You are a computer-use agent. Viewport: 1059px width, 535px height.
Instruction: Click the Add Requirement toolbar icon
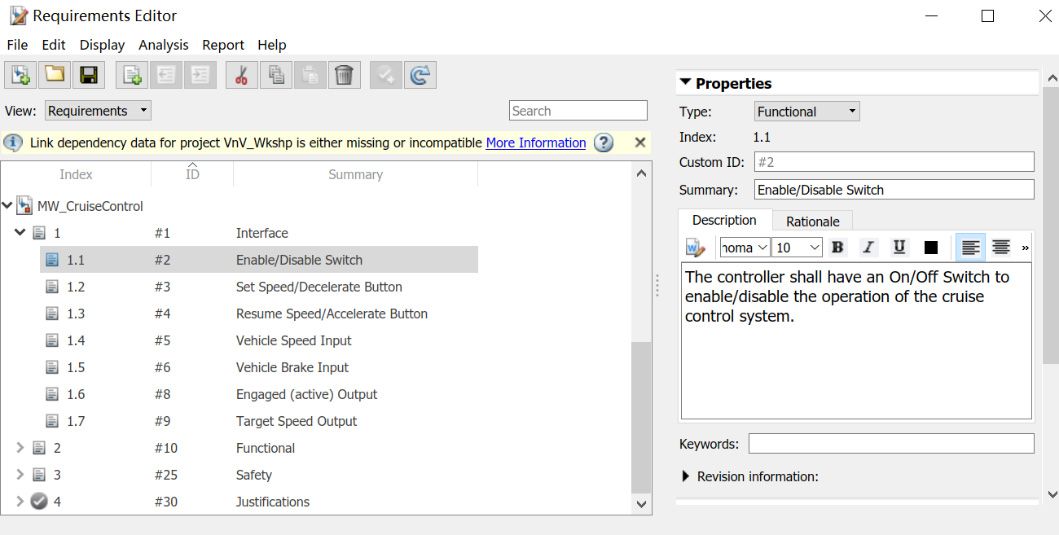point(131,75)
